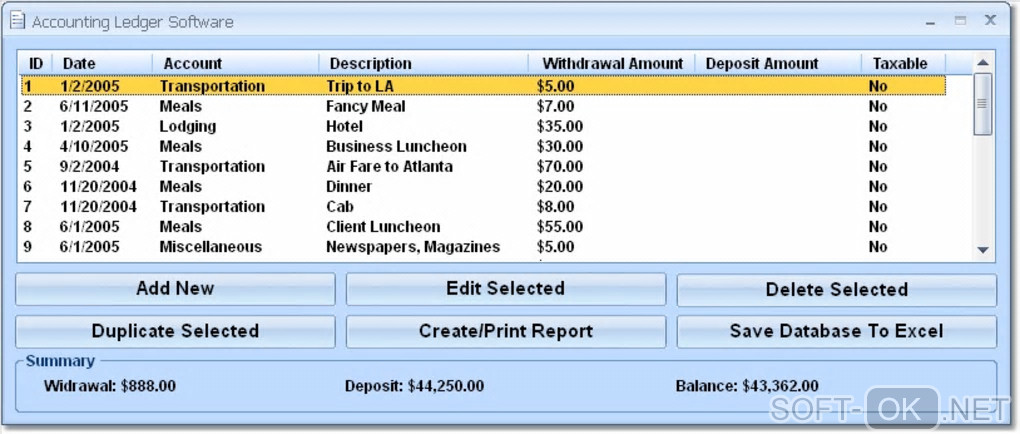Click the $35.00 withdrawal amount
Screen dimensions: 1020x434
pyautogui.click(x=560, y=126)
